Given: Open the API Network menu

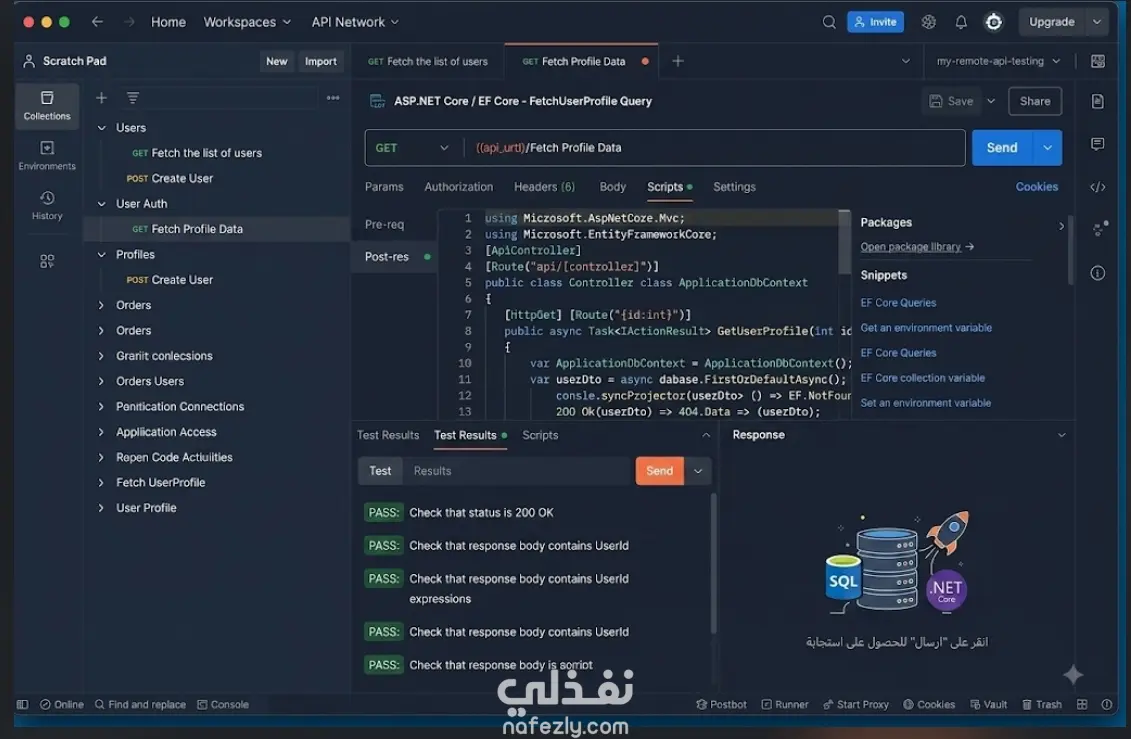Looking at the screenshot, I should click(355, 22).
